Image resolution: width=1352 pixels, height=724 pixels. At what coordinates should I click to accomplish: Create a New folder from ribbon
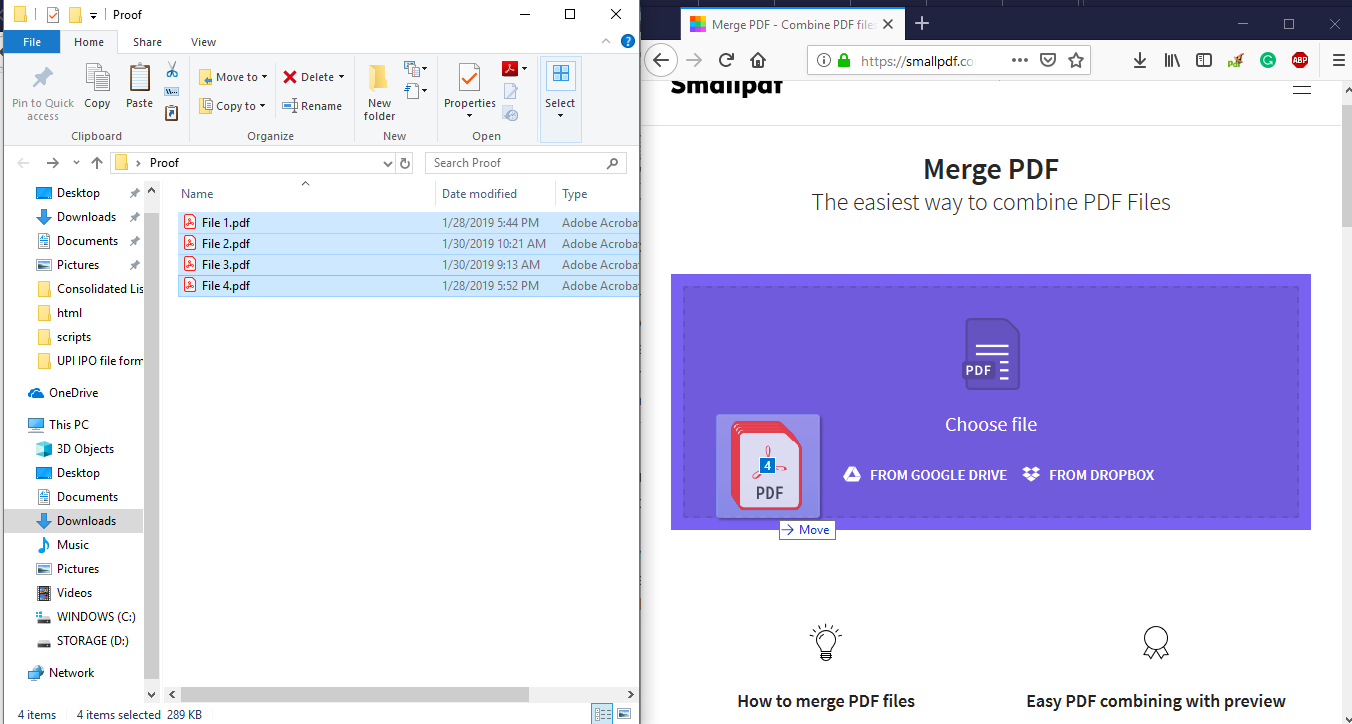click(379, 92)
